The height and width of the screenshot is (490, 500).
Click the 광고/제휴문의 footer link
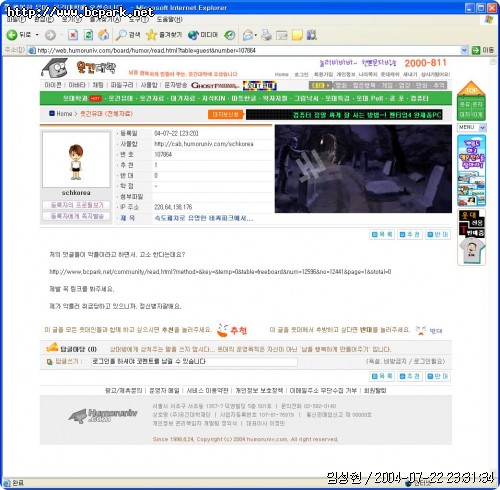pyautogui.click(x=124, y=390)
